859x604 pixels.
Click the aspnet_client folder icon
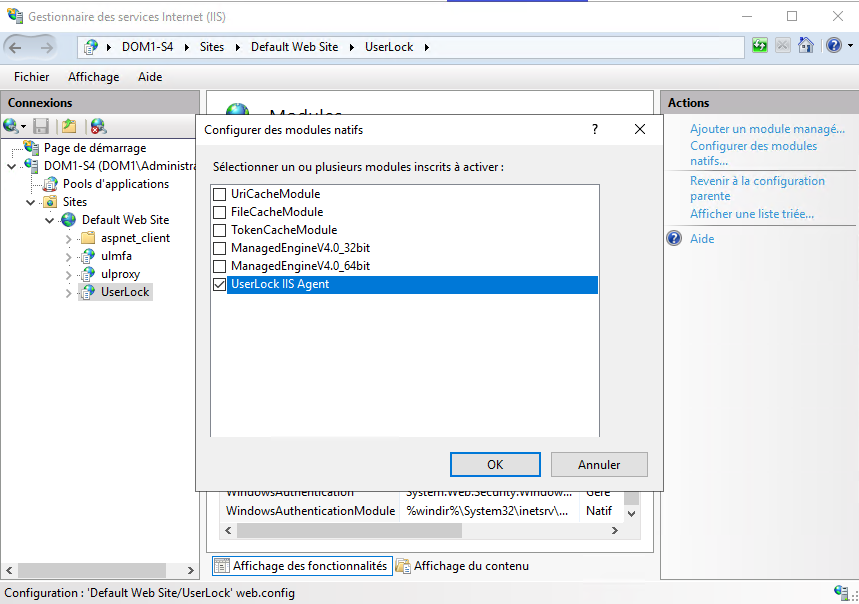coord(88,238)
